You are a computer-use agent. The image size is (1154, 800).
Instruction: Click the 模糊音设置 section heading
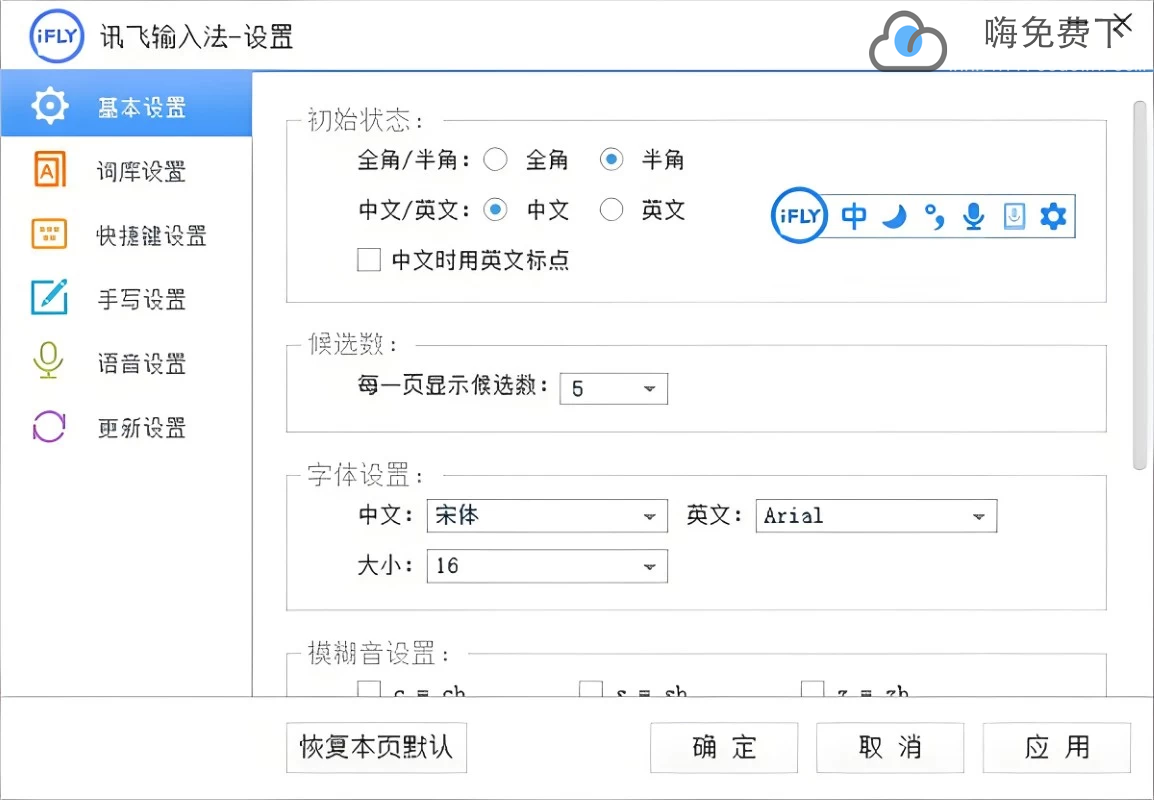point(378,653)
